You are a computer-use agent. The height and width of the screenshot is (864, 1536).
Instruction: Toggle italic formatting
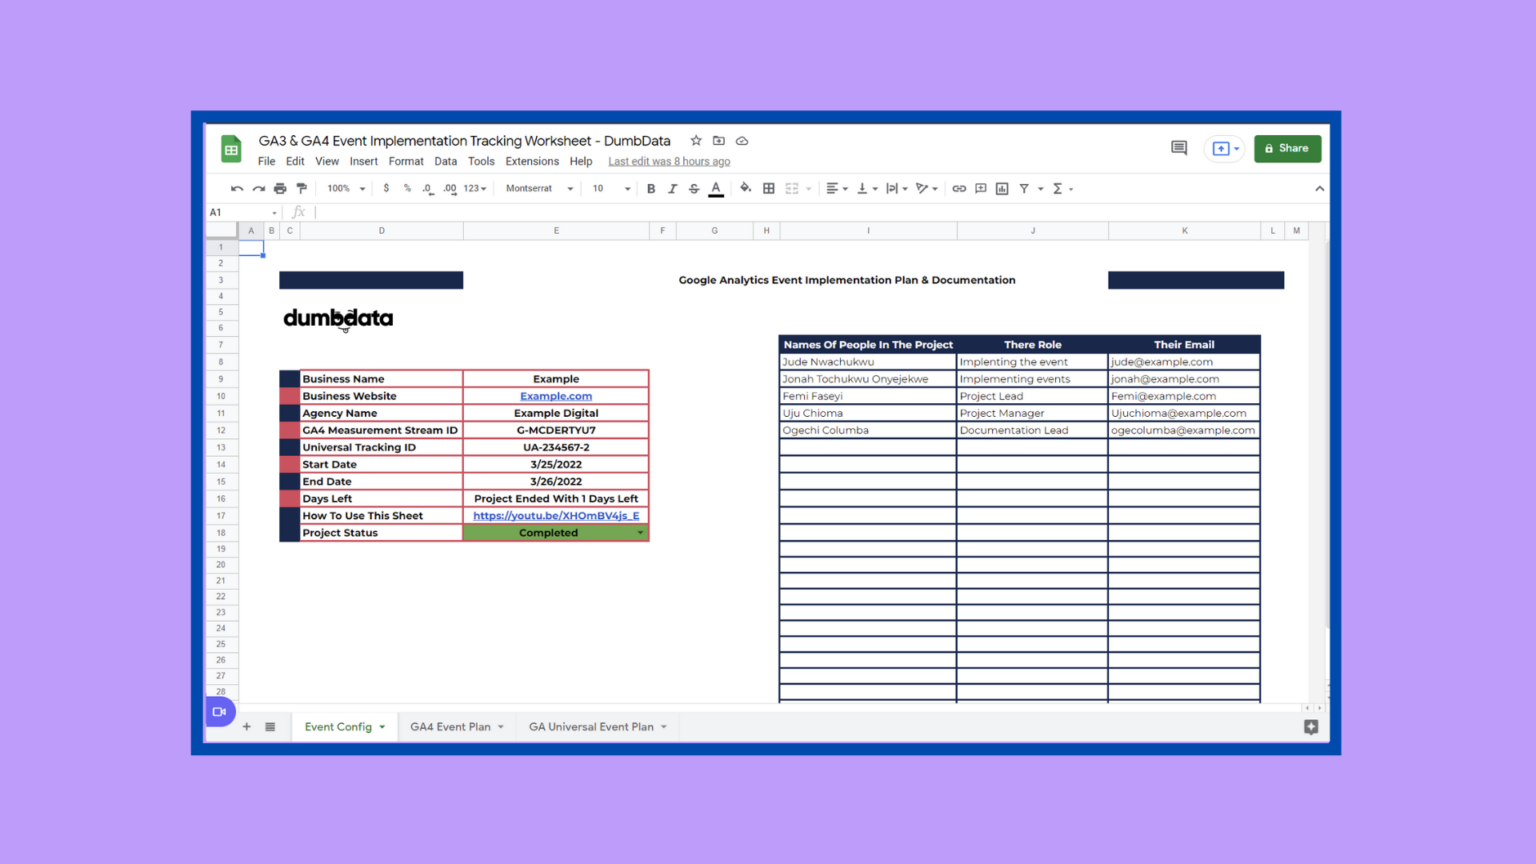(x=672, y=188)
